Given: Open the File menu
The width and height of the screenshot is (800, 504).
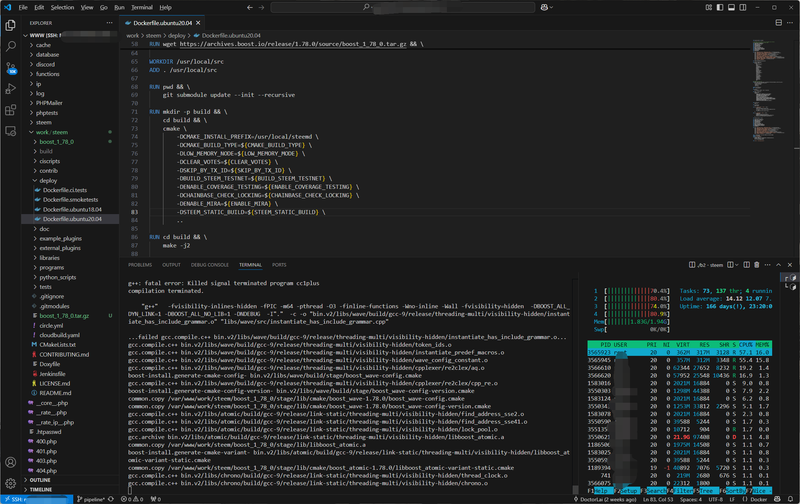Looking at the screenshot, I should (x=23, y=7).
